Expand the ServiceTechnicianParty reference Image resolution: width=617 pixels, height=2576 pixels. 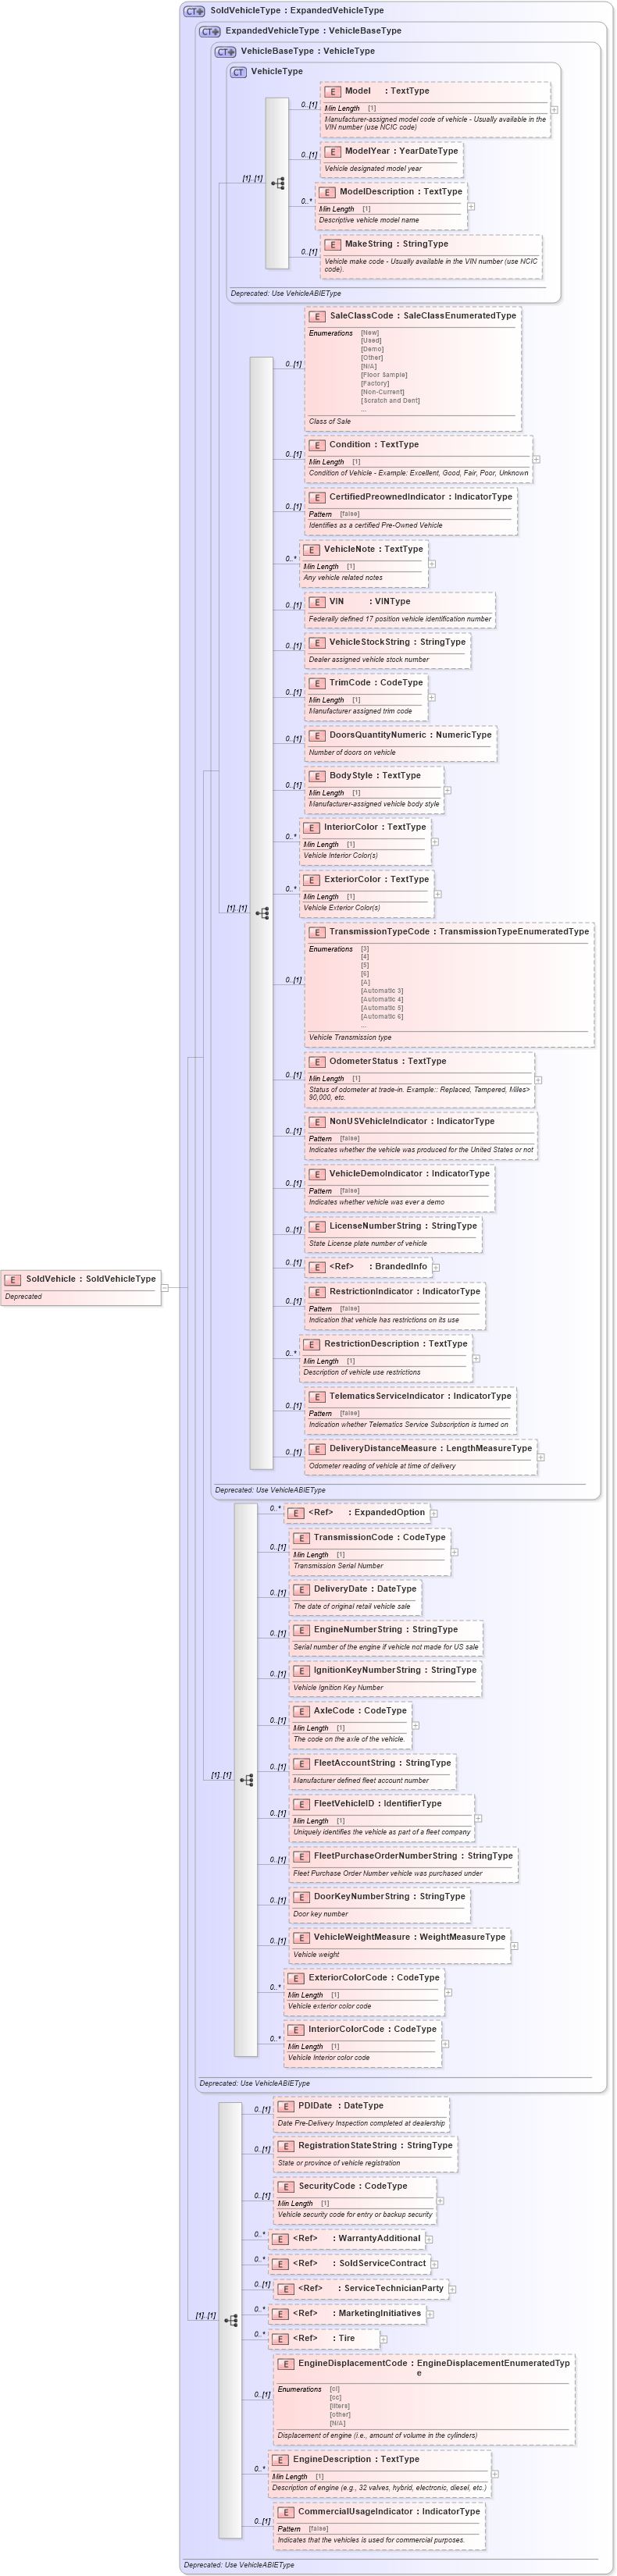click(x=453, y=2289)
